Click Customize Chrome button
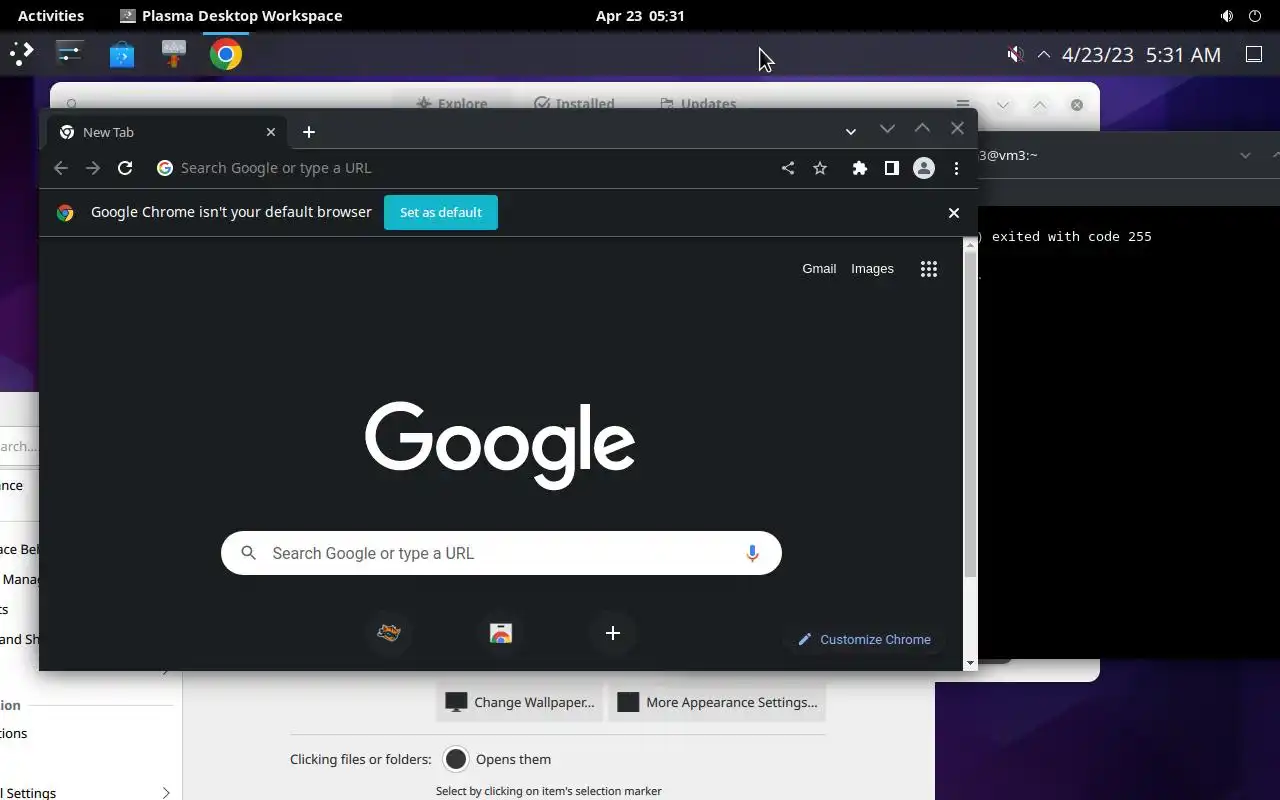1280x800 pixels. (x=865, y=640)
